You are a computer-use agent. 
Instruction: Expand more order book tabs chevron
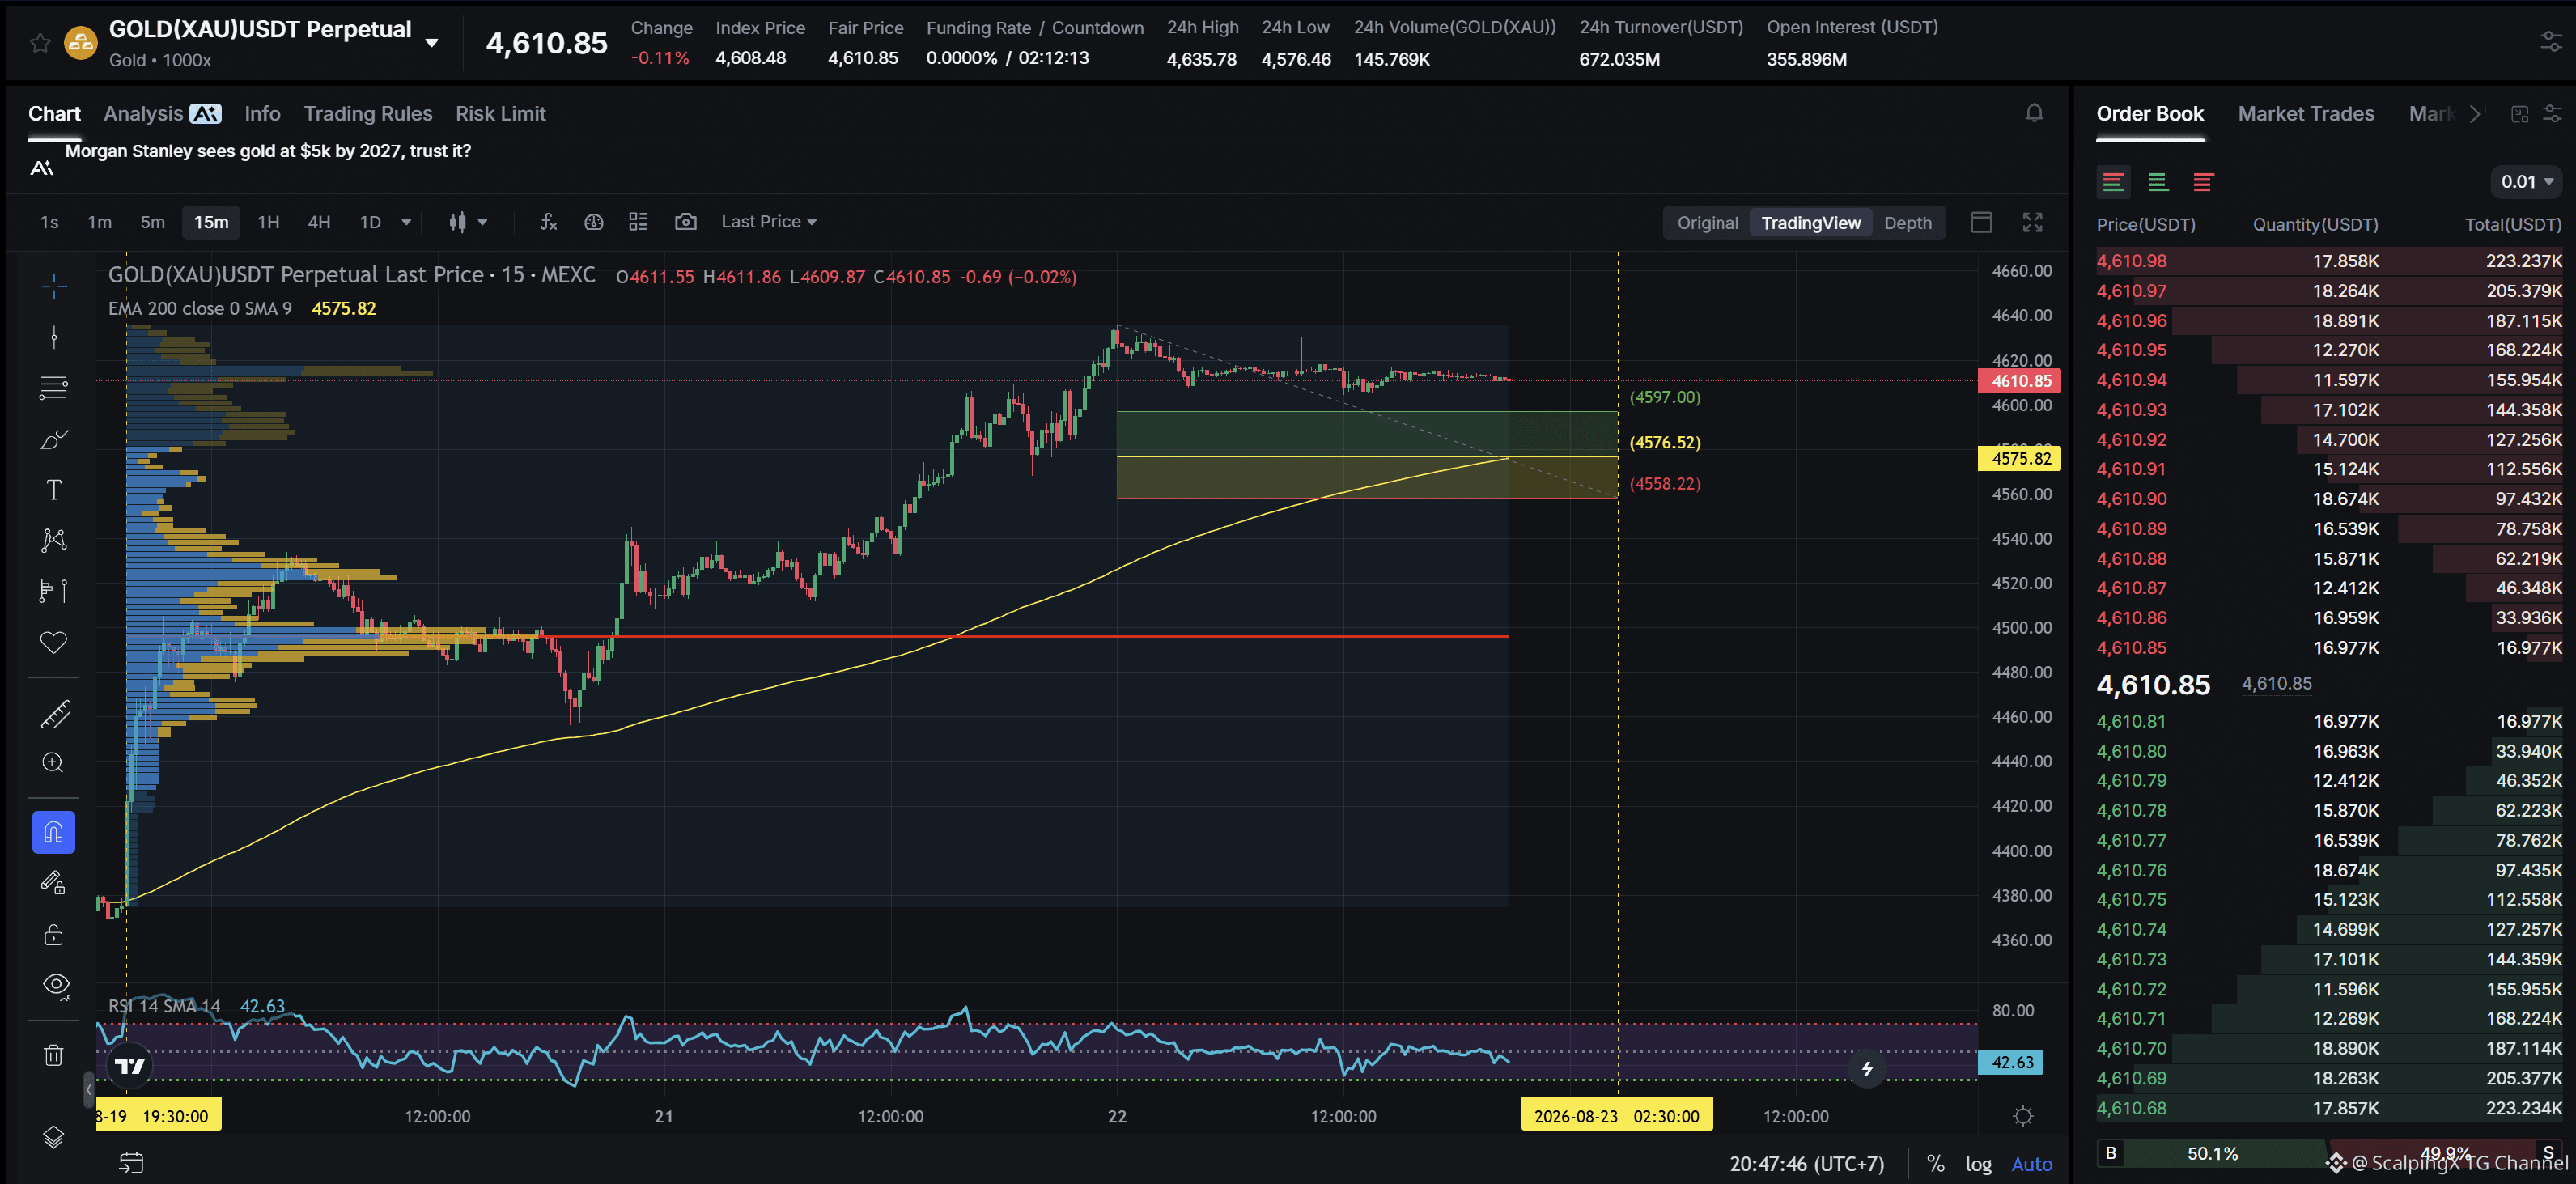pos(2475,114)
